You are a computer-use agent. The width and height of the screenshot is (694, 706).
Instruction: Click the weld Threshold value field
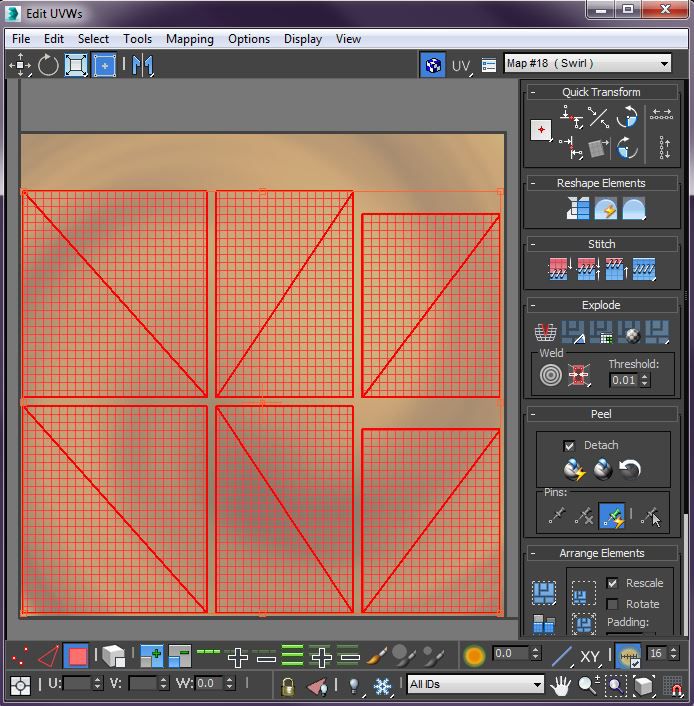coord(622,380)
